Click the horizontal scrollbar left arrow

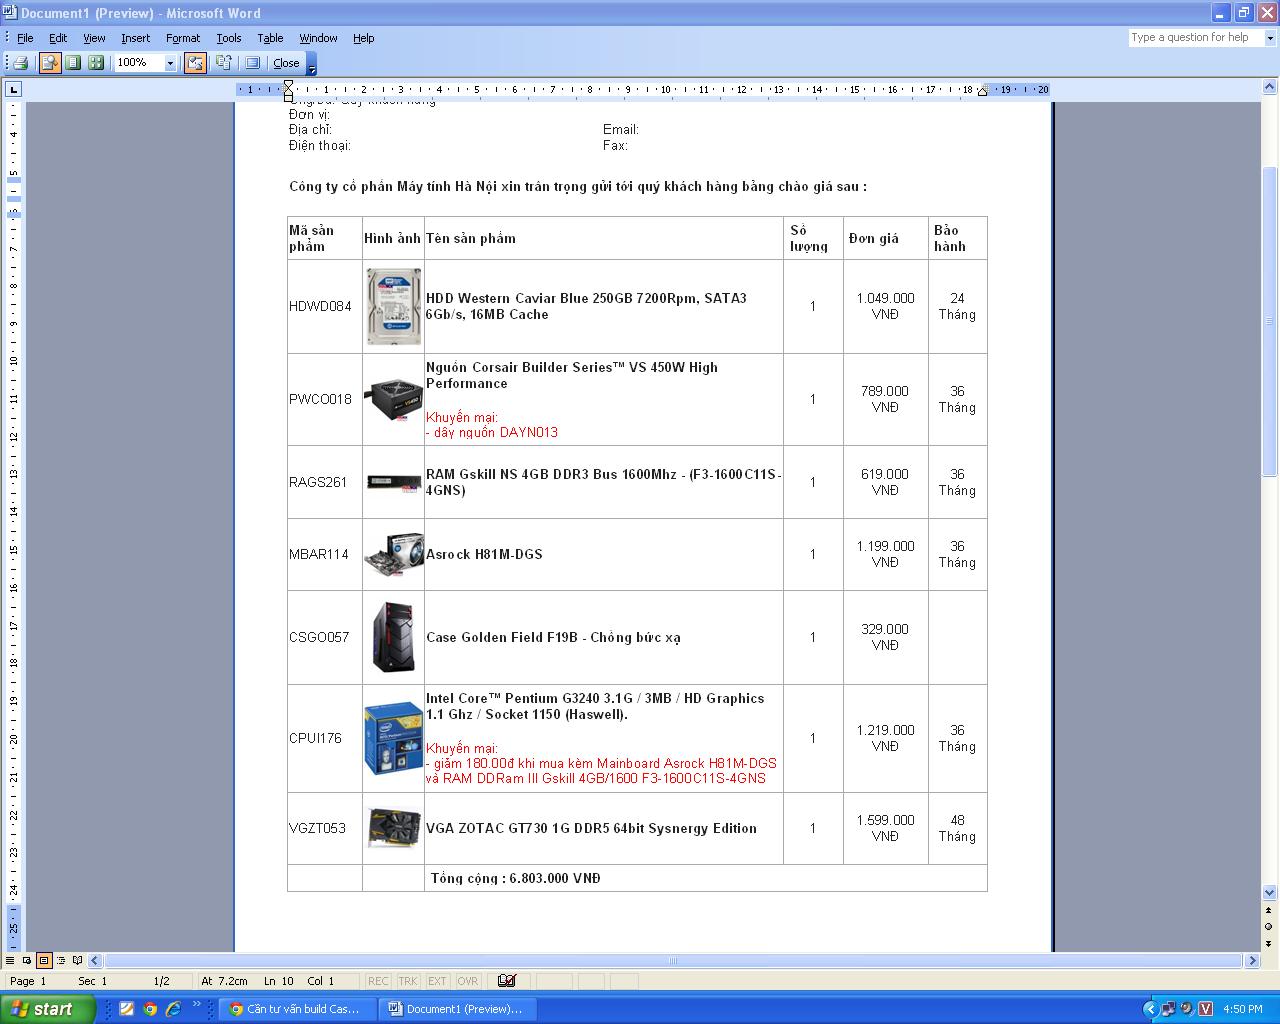pos(97,960)
